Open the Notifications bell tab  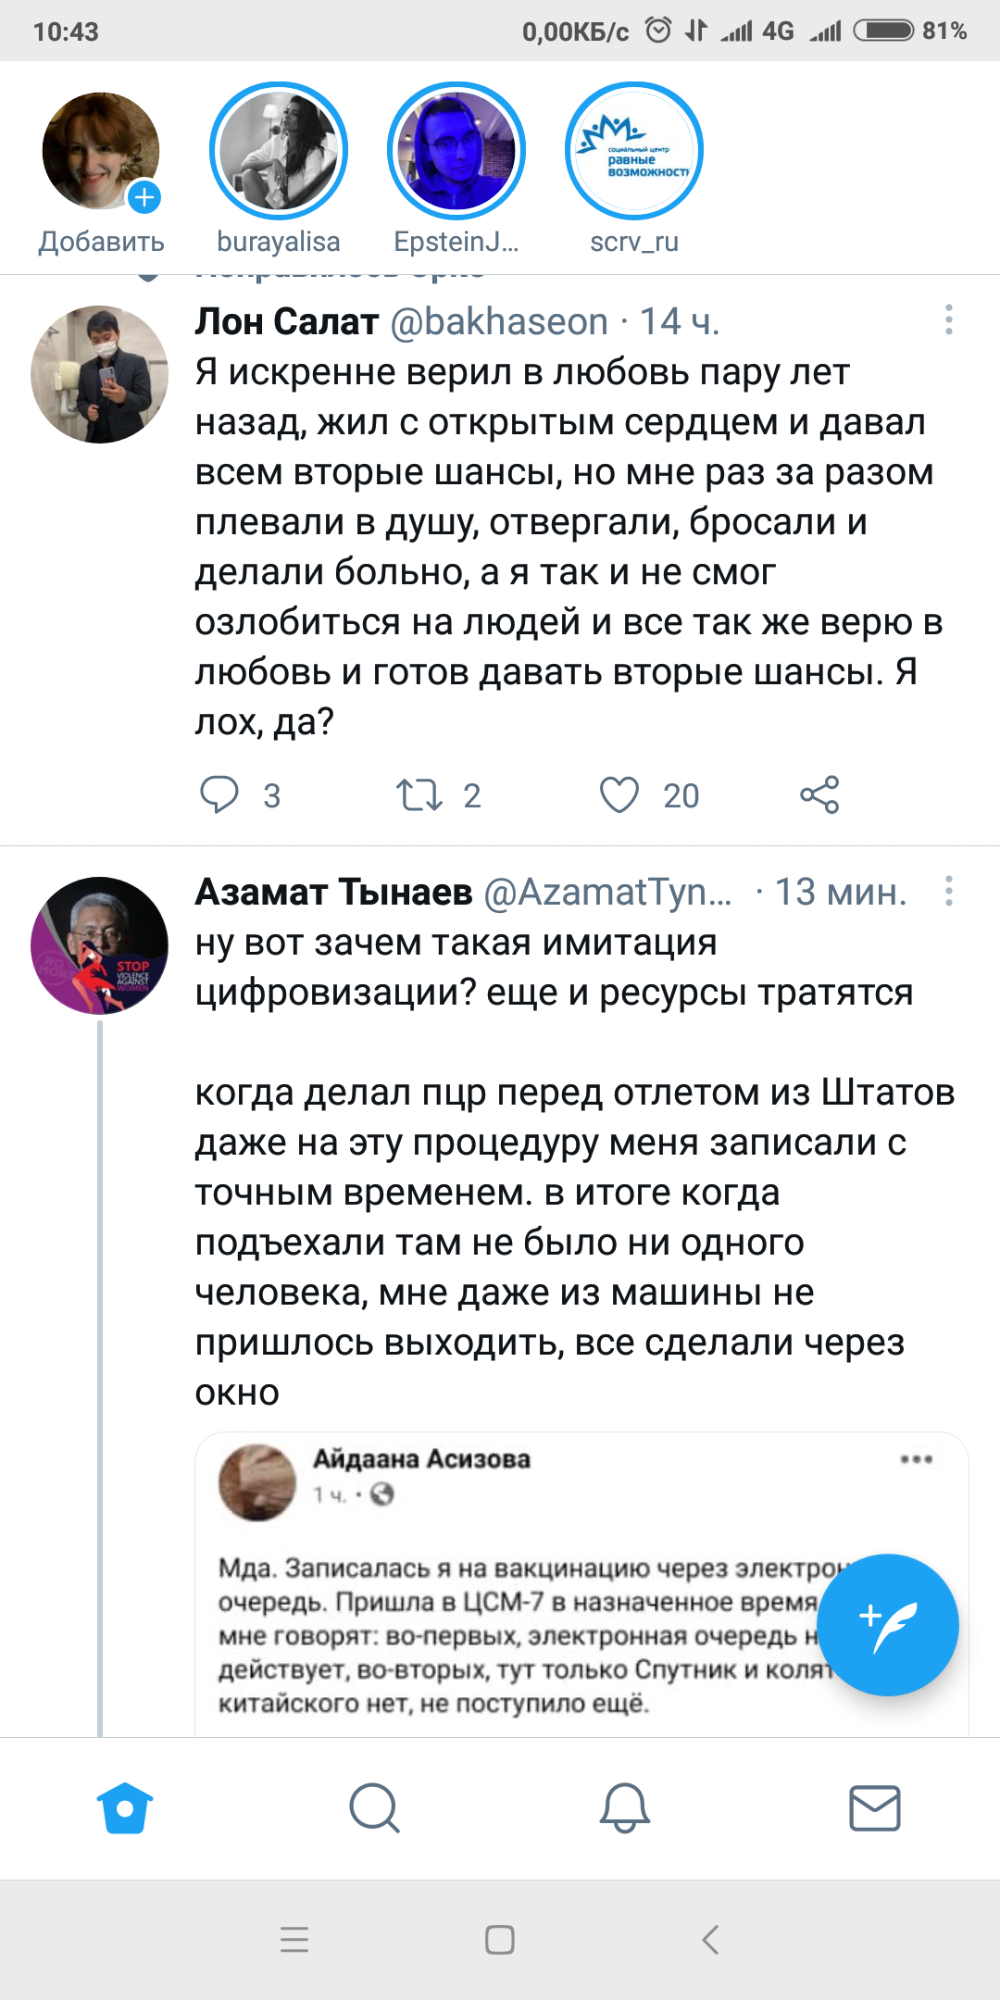625,1808
